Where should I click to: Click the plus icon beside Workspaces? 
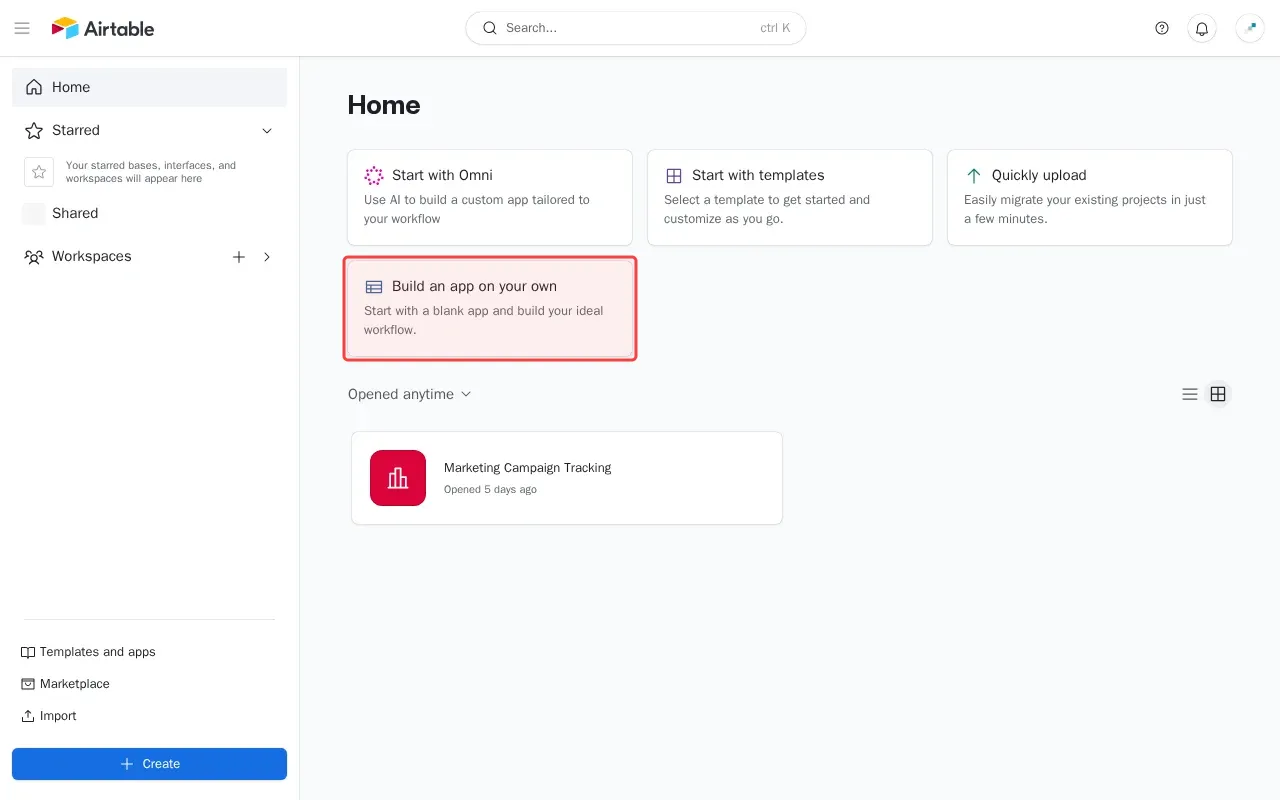(239, 257)
